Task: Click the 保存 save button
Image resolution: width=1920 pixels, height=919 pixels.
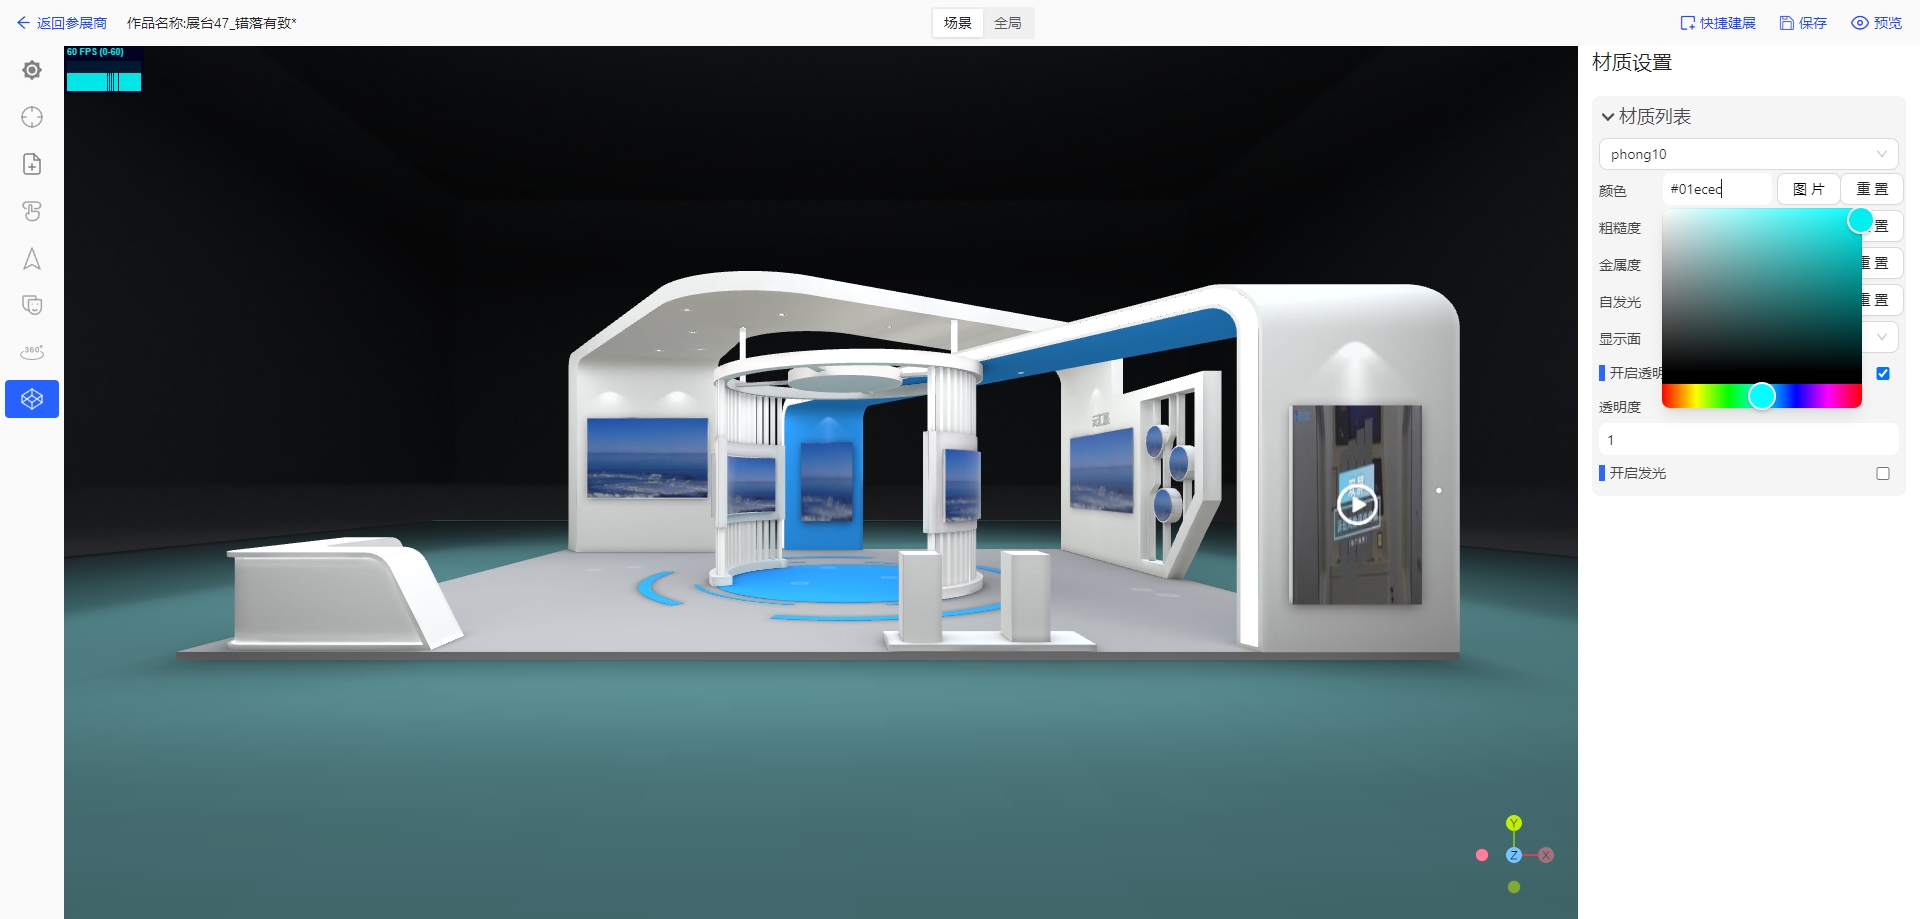Action: (x=1803, y=23)
